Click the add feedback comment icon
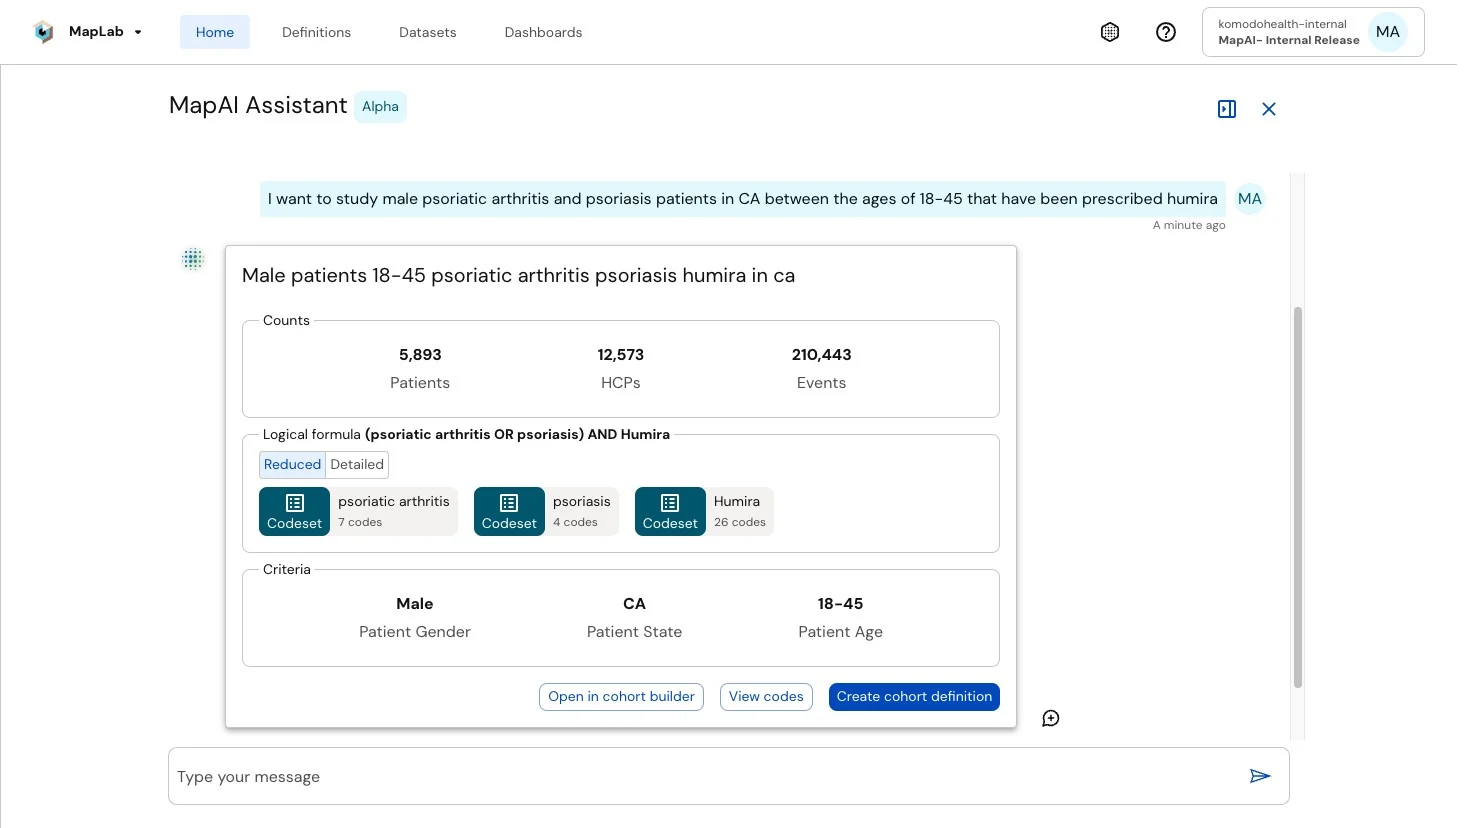1472x828 pixels. pos(1051,718)
